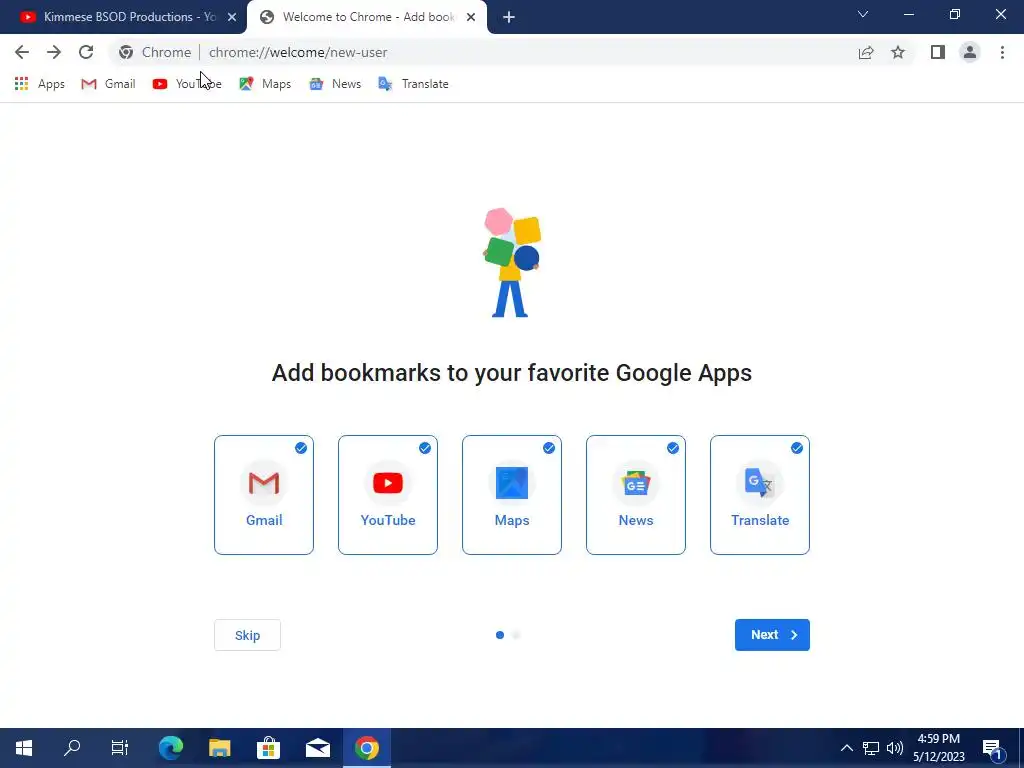Go back using the back arrow
The height and width of the screenshot is (768, 1024).
coord(22,52)
